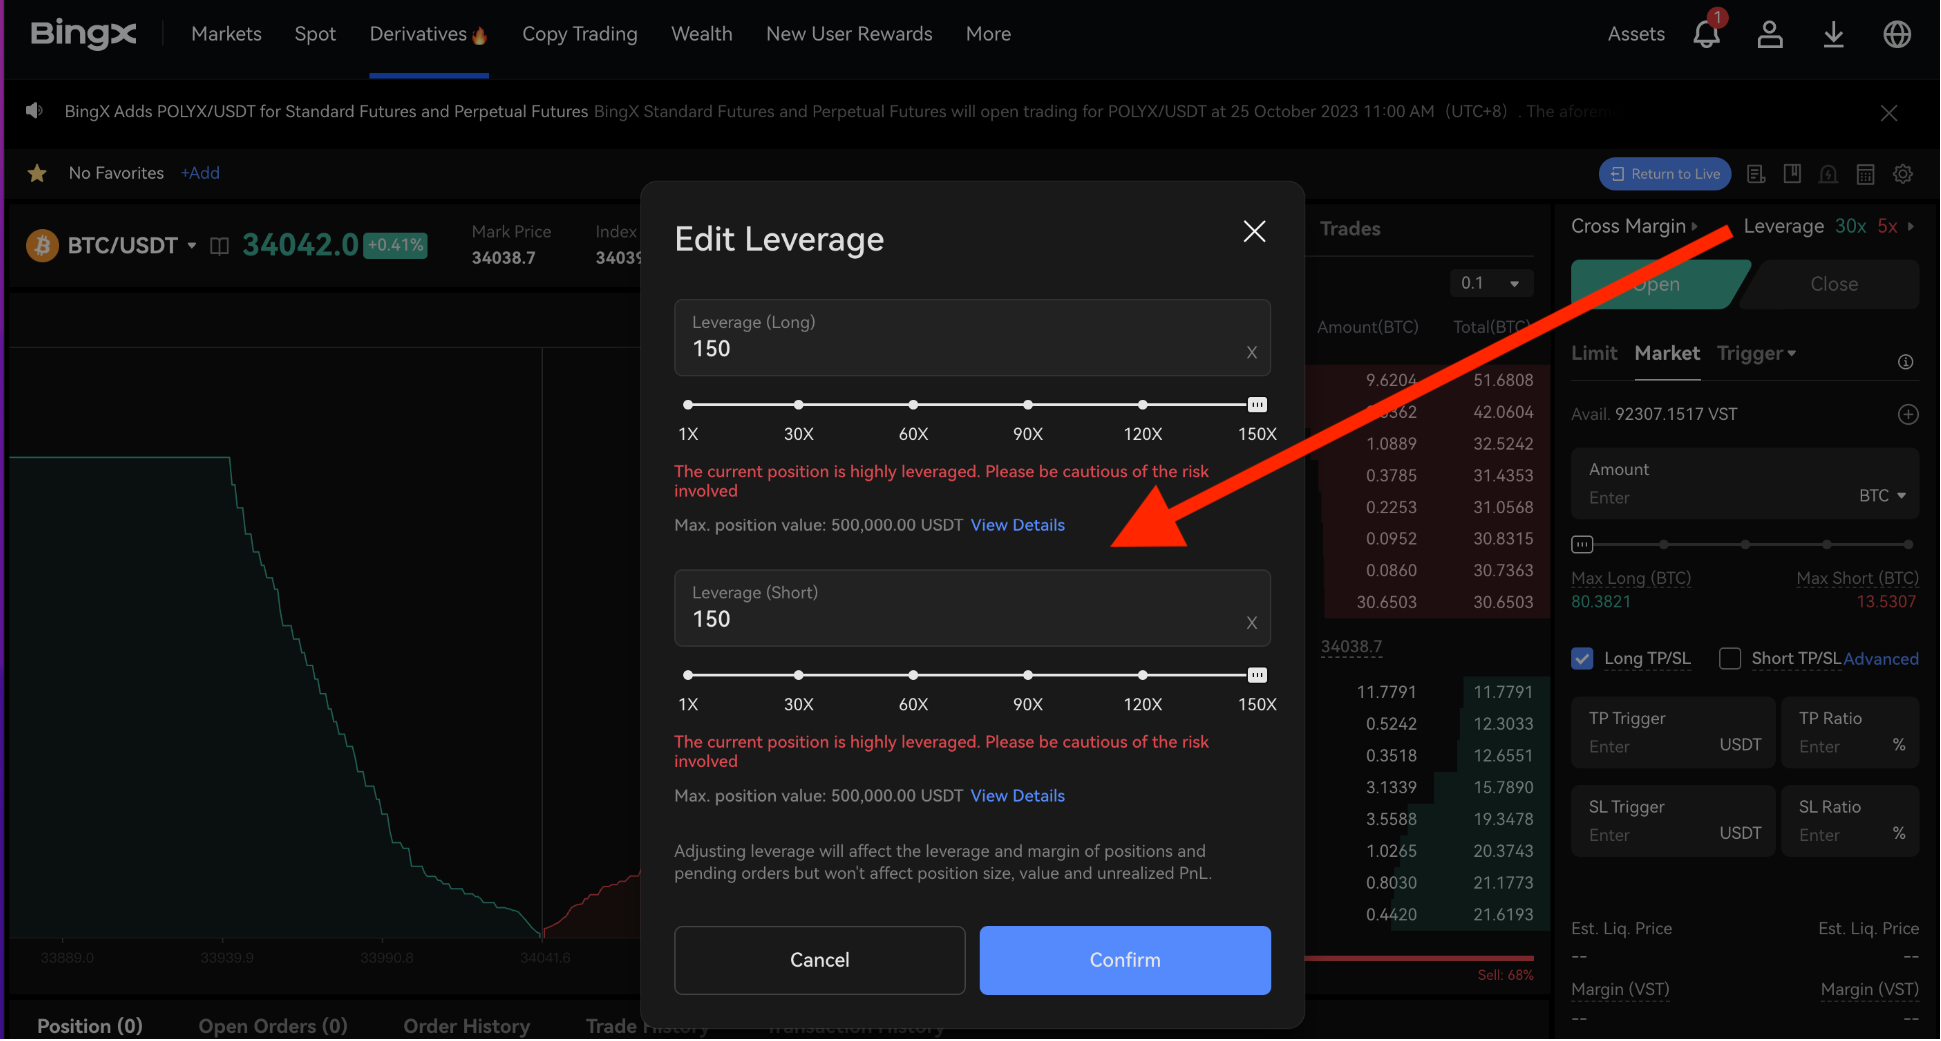This screenshot has width=1941, height=1041.
Task: Set long leverage slider to 60X
Action: pos(913,405)
